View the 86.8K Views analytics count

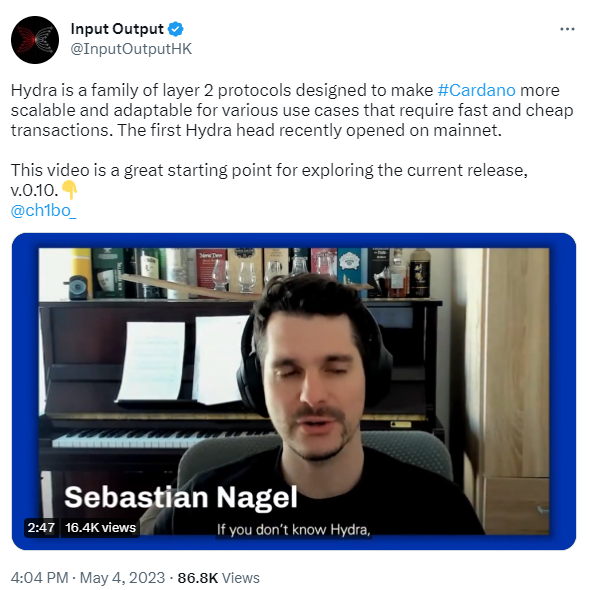219,578
